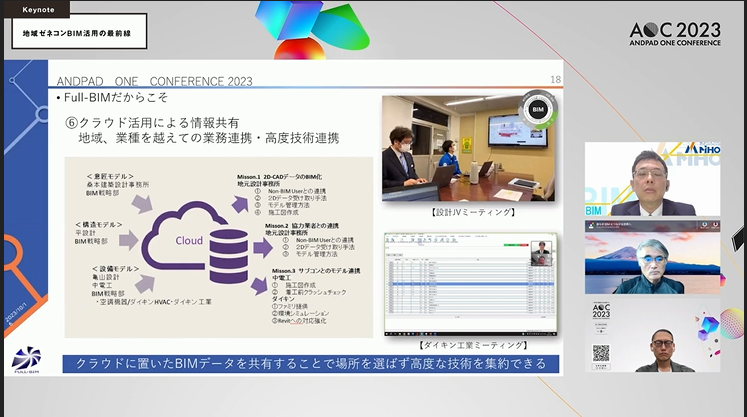747x417 pixels.
Task: Click the Misson.1 2D-CADデータのBIM化 heading
Action: click(x=280, y=177)
